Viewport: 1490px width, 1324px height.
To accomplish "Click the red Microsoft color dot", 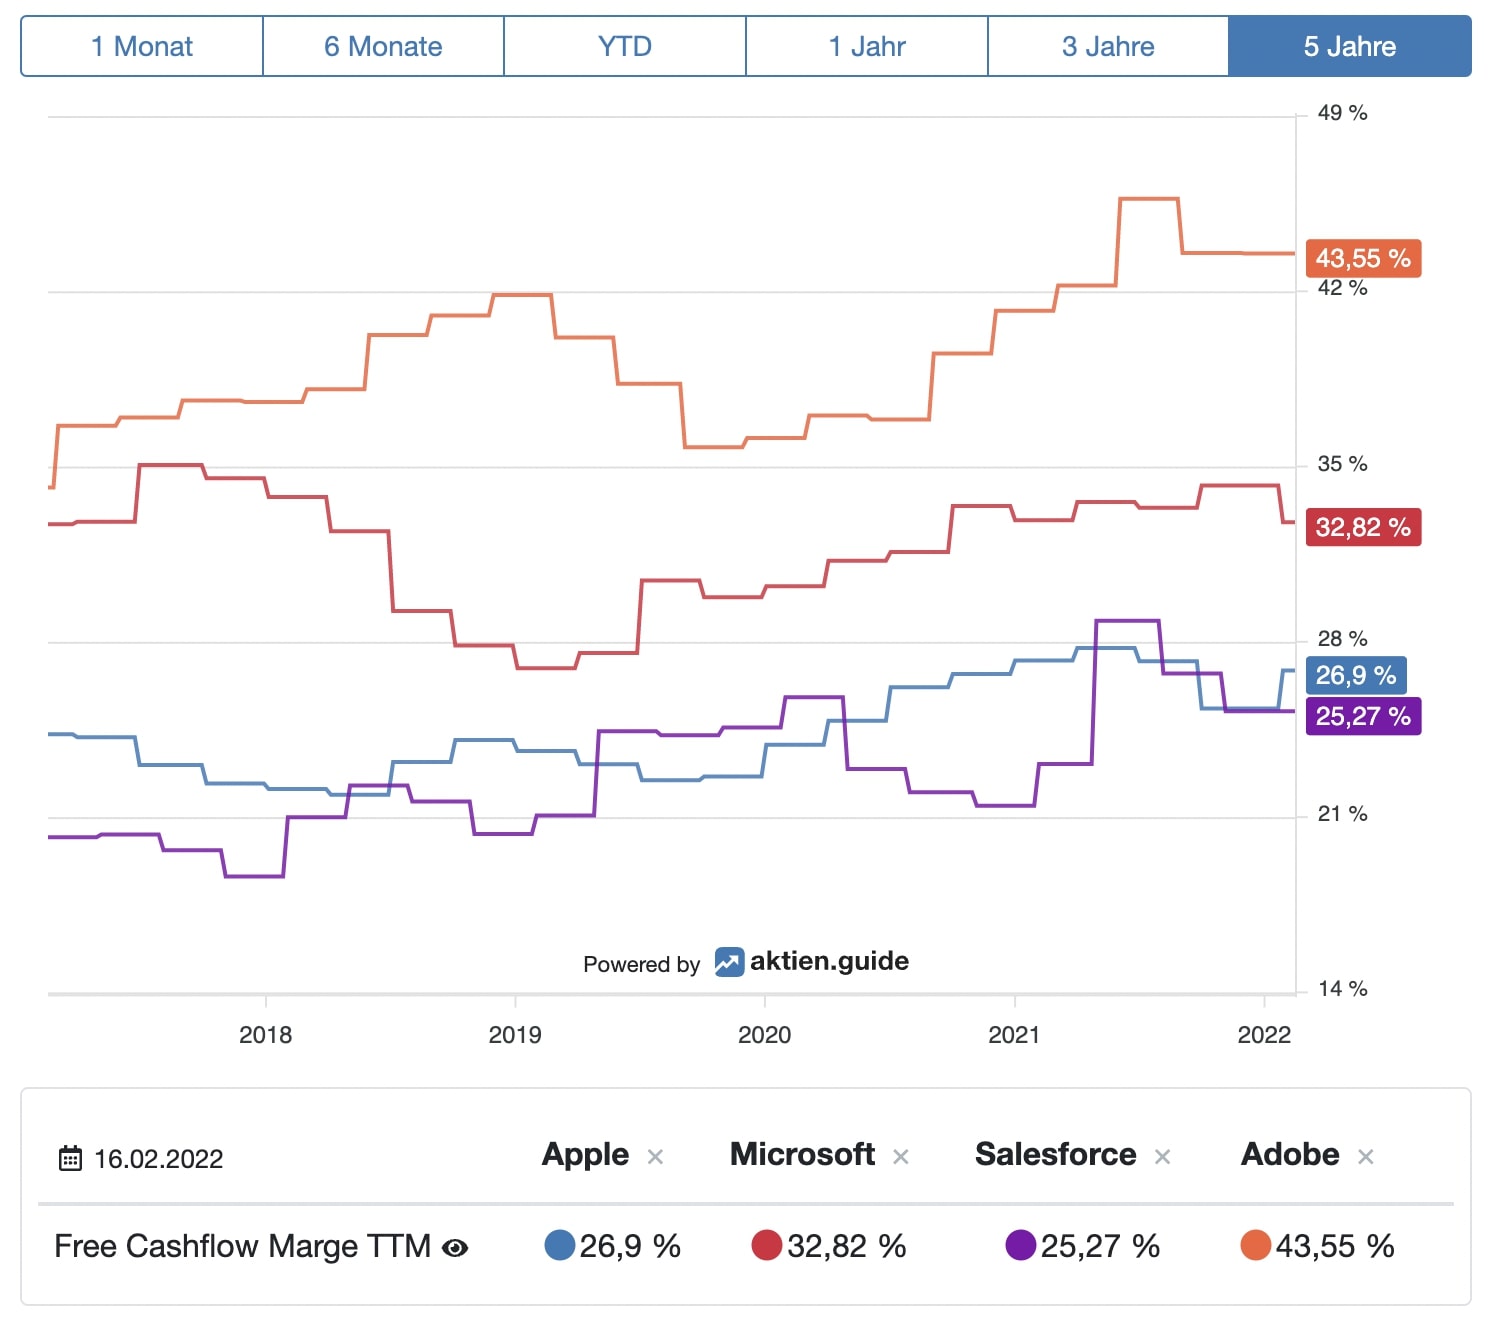I will 767,1245.
